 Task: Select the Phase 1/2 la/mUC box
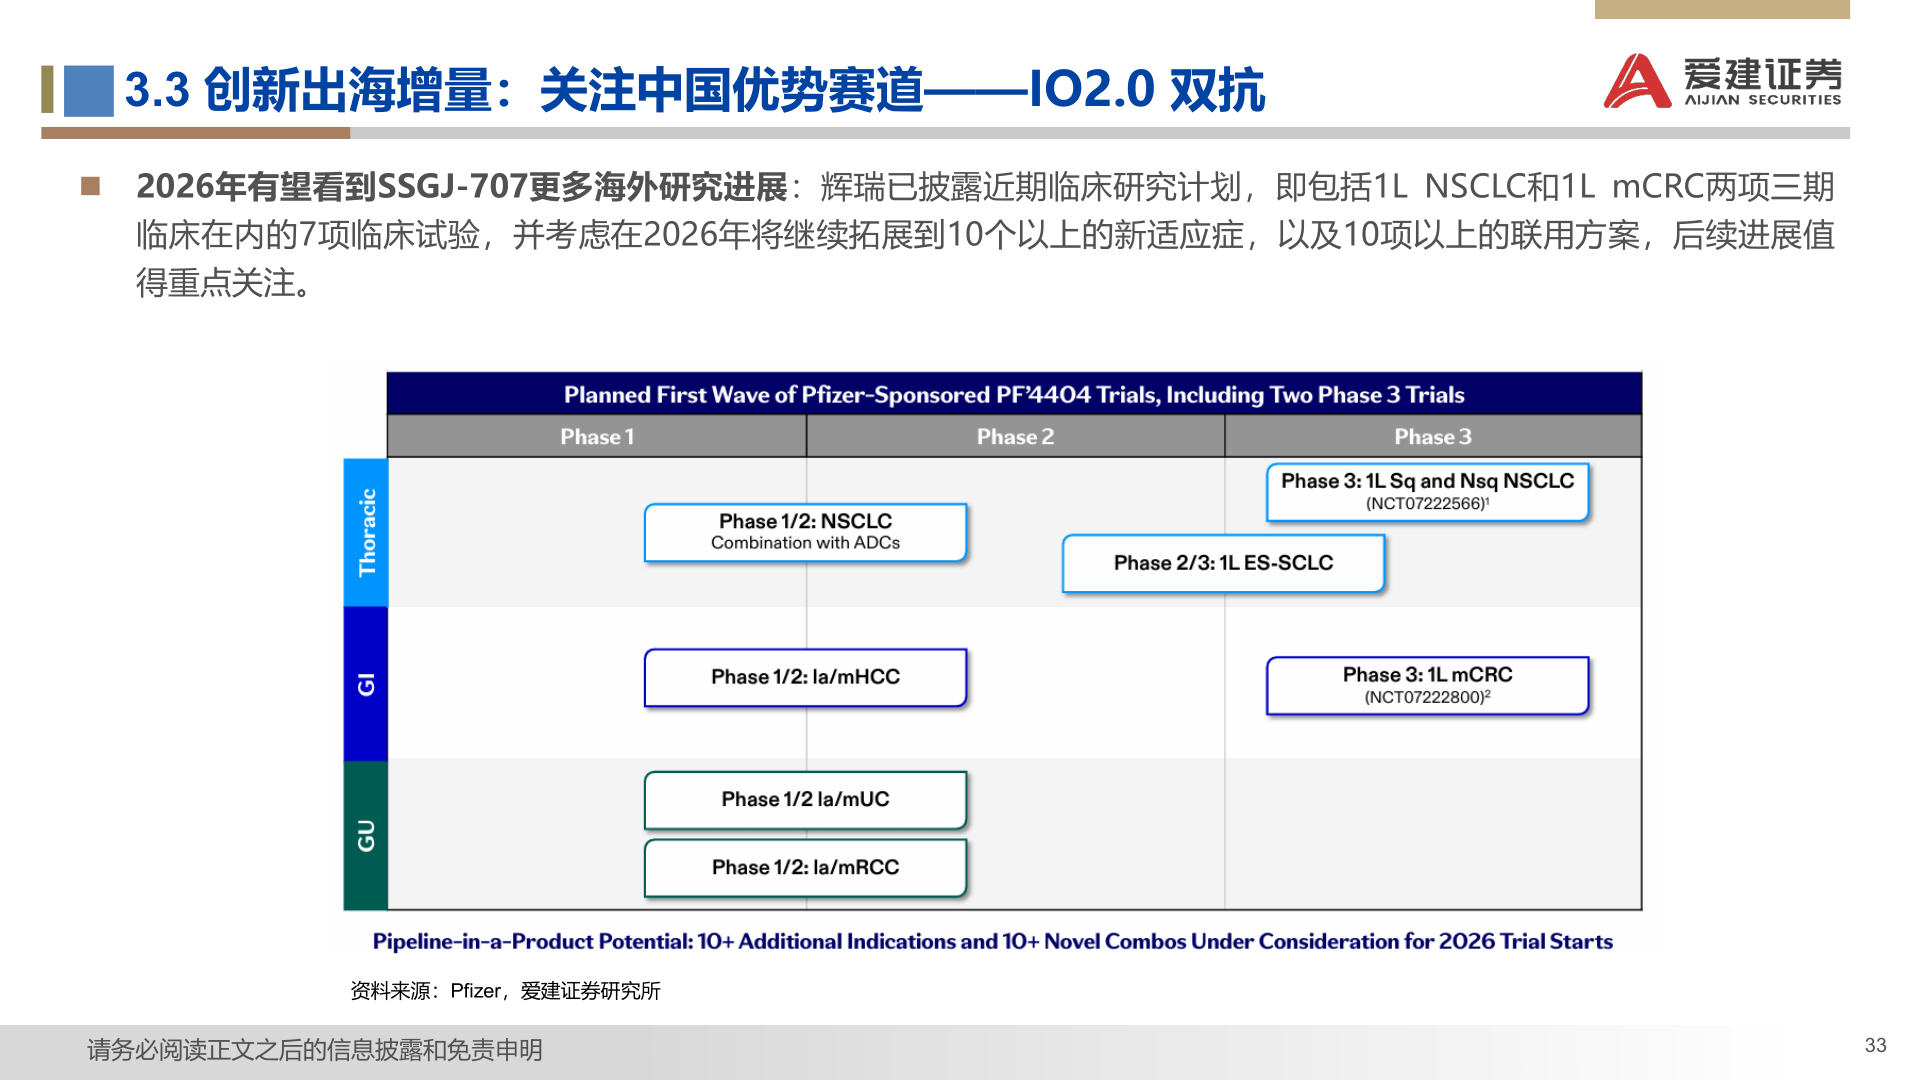(806, 800)
